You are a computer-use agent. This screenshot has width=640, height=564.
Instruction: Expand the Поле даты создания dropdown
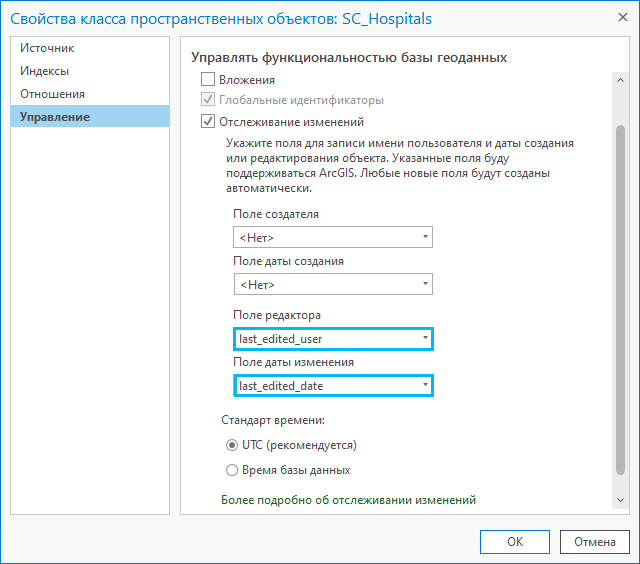(x=333, y=284)
